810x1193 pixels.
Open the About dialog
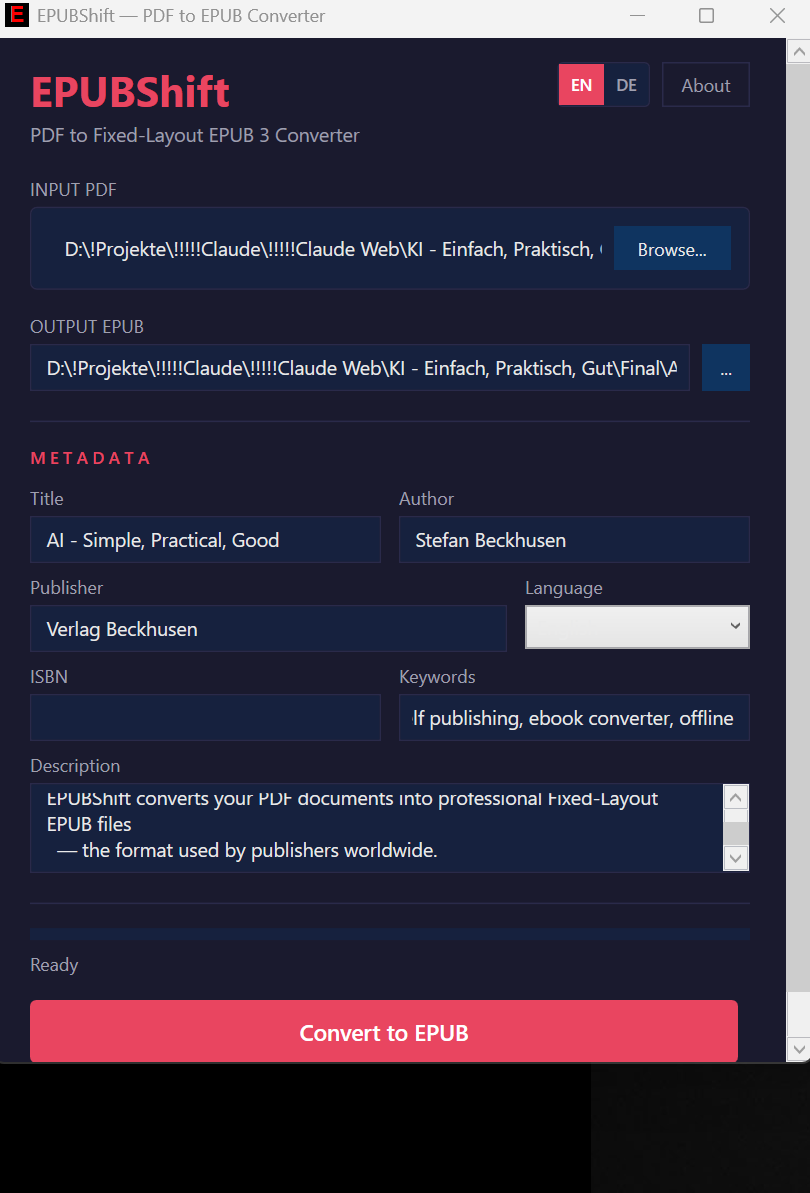tap(705, 84)
